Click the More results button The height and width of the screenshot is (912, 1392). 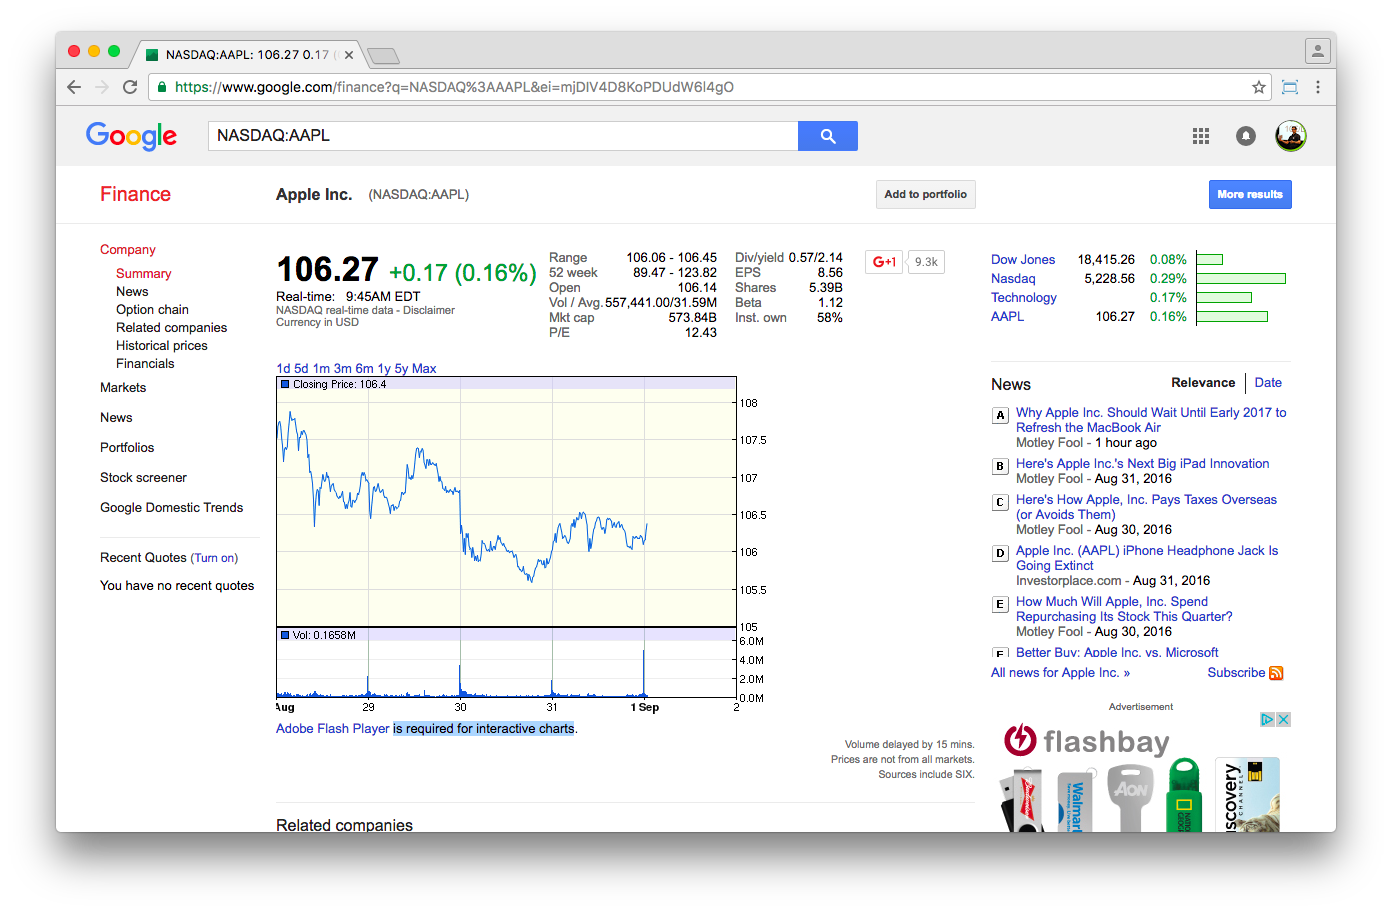(x=1250, y=195)
